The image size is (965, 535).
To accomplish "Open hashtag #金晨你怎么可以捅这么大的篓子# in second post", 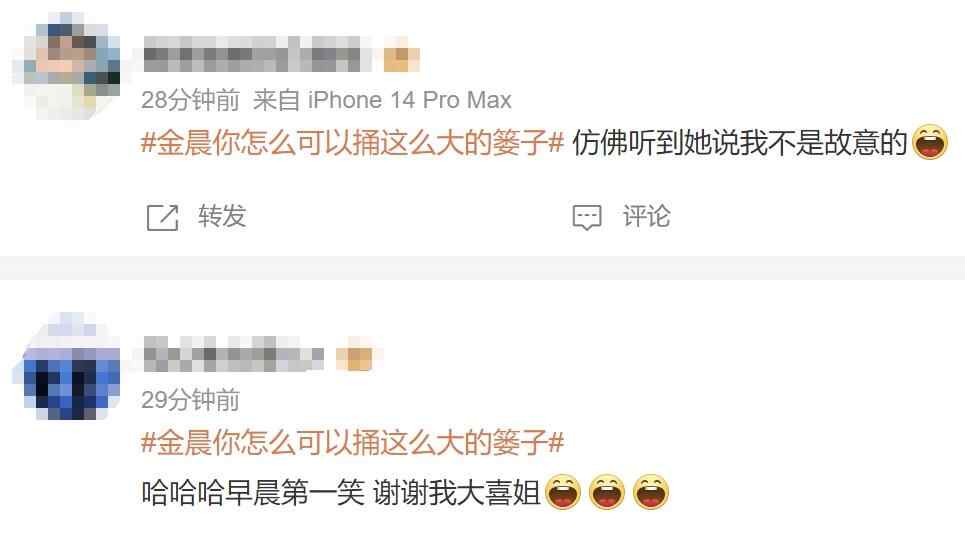I will [352, 443].
